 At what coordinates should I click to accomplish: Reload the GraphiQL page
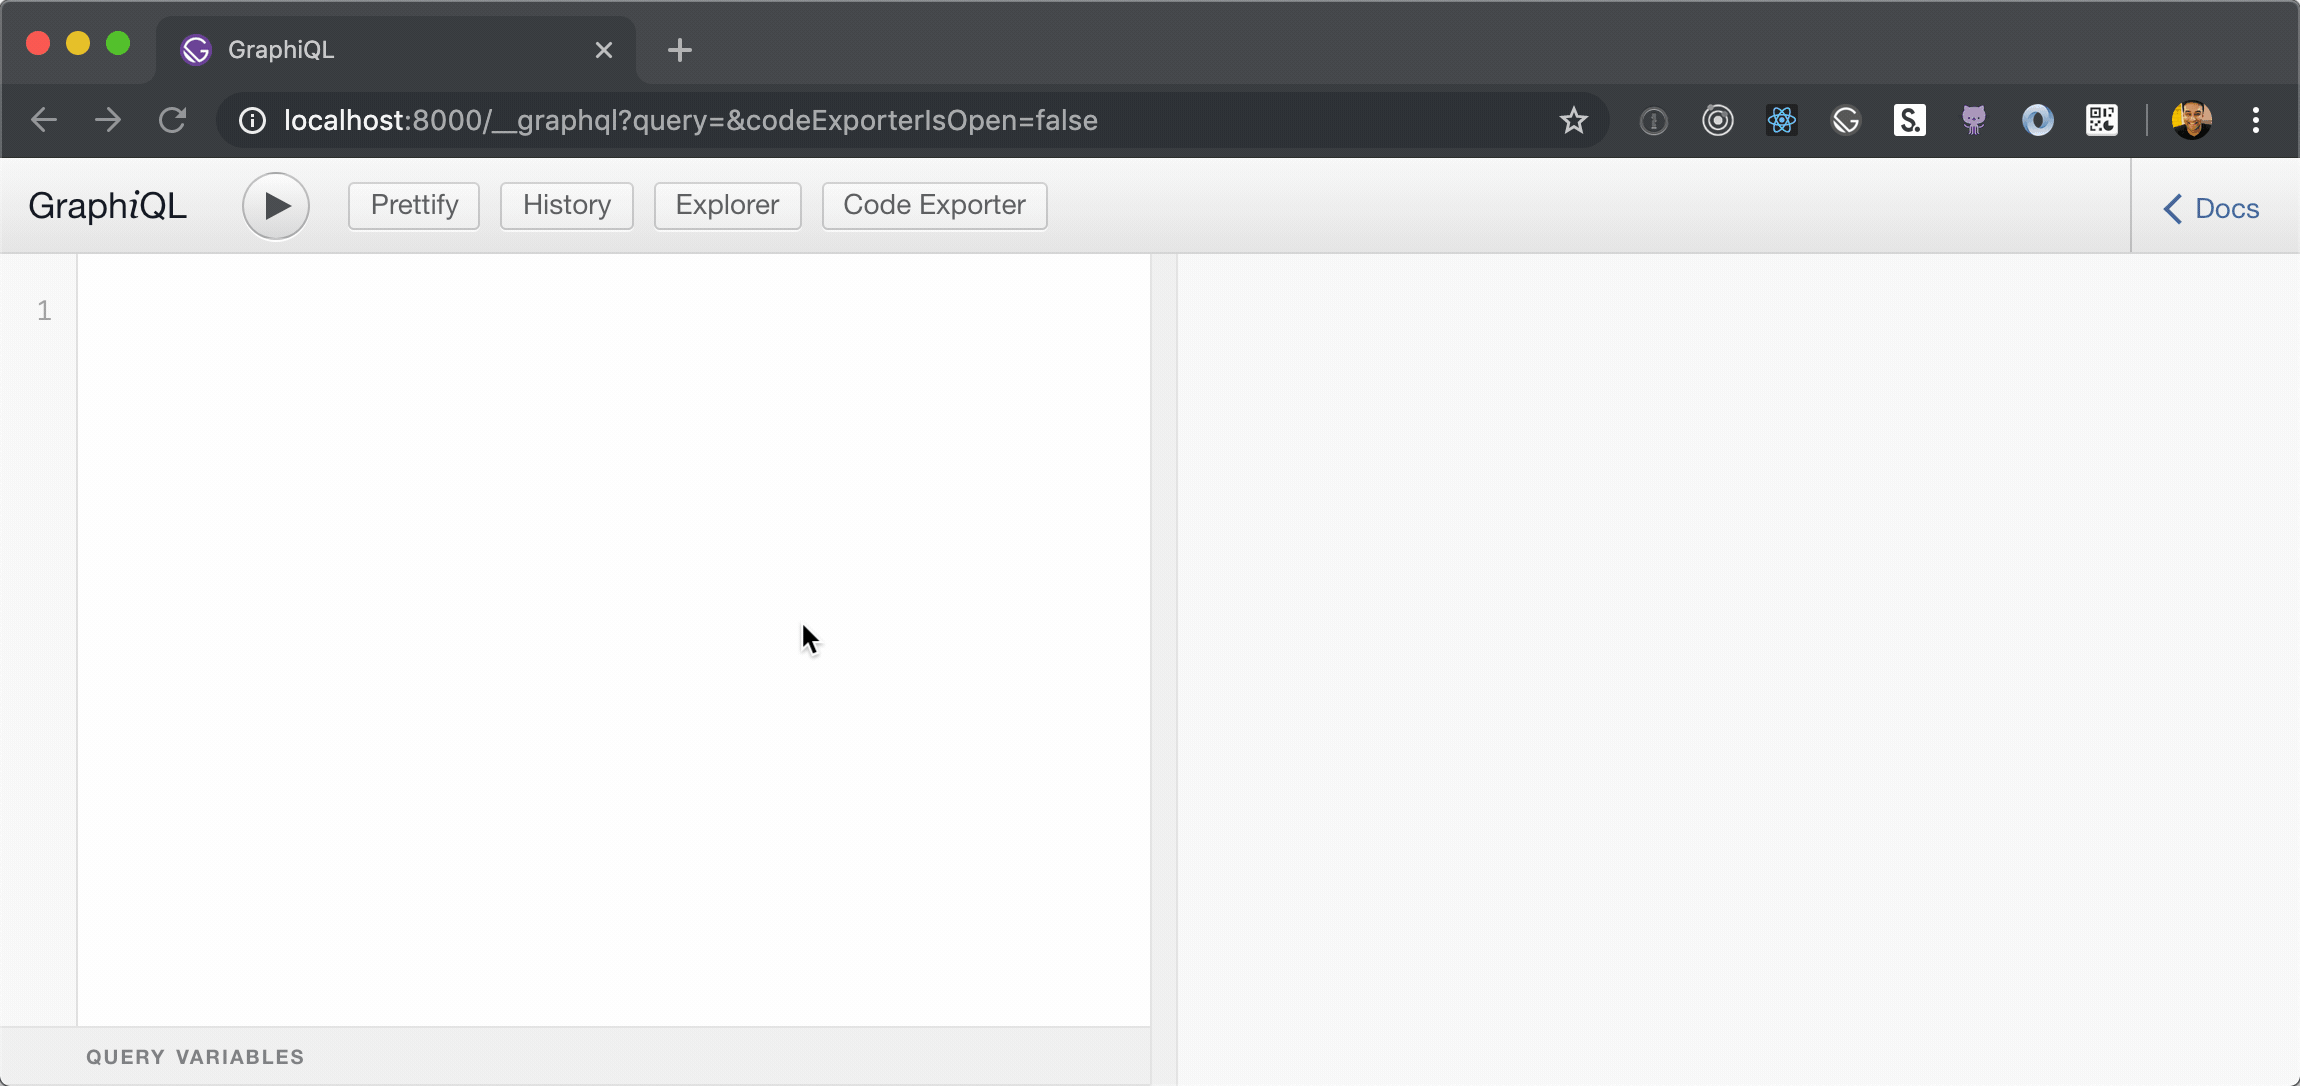pos(173,120)
